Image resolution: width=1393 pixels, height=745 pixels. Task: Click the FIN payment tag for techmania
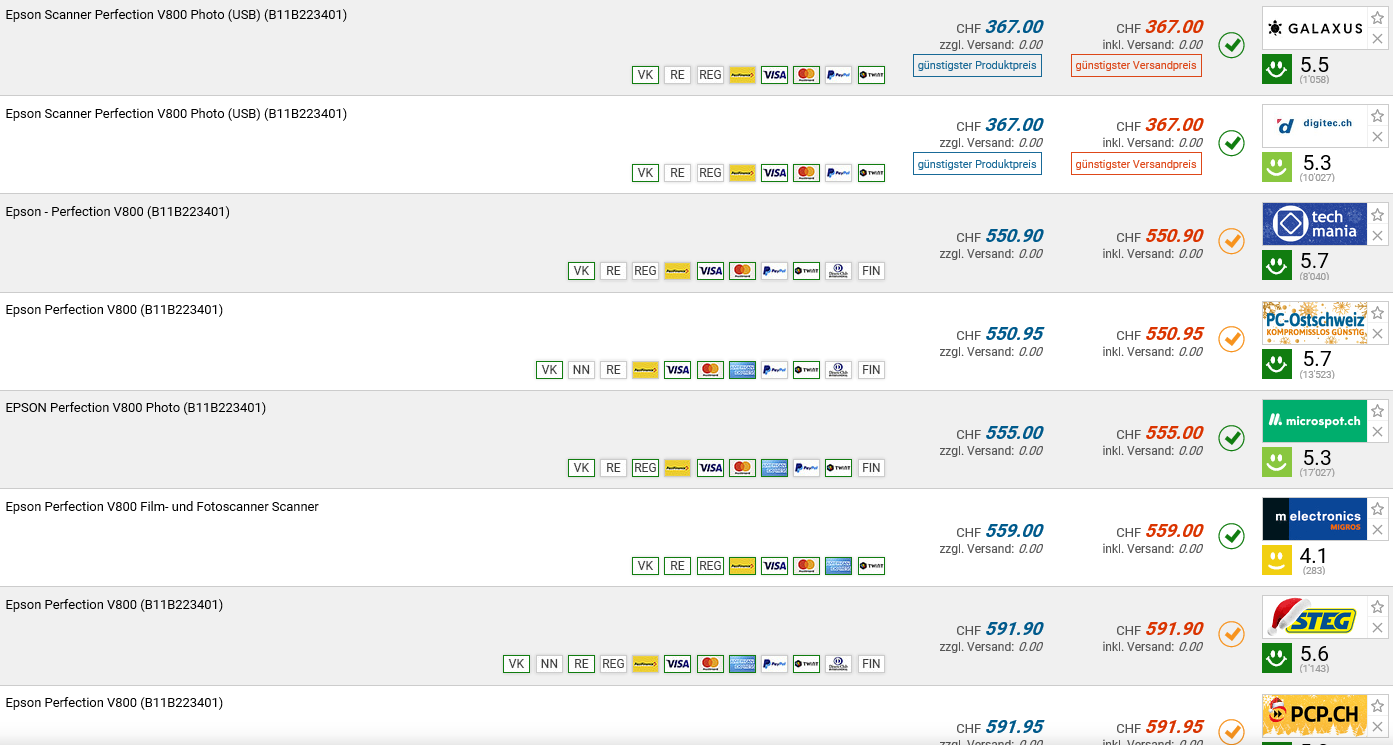click(x=871, y=271)
